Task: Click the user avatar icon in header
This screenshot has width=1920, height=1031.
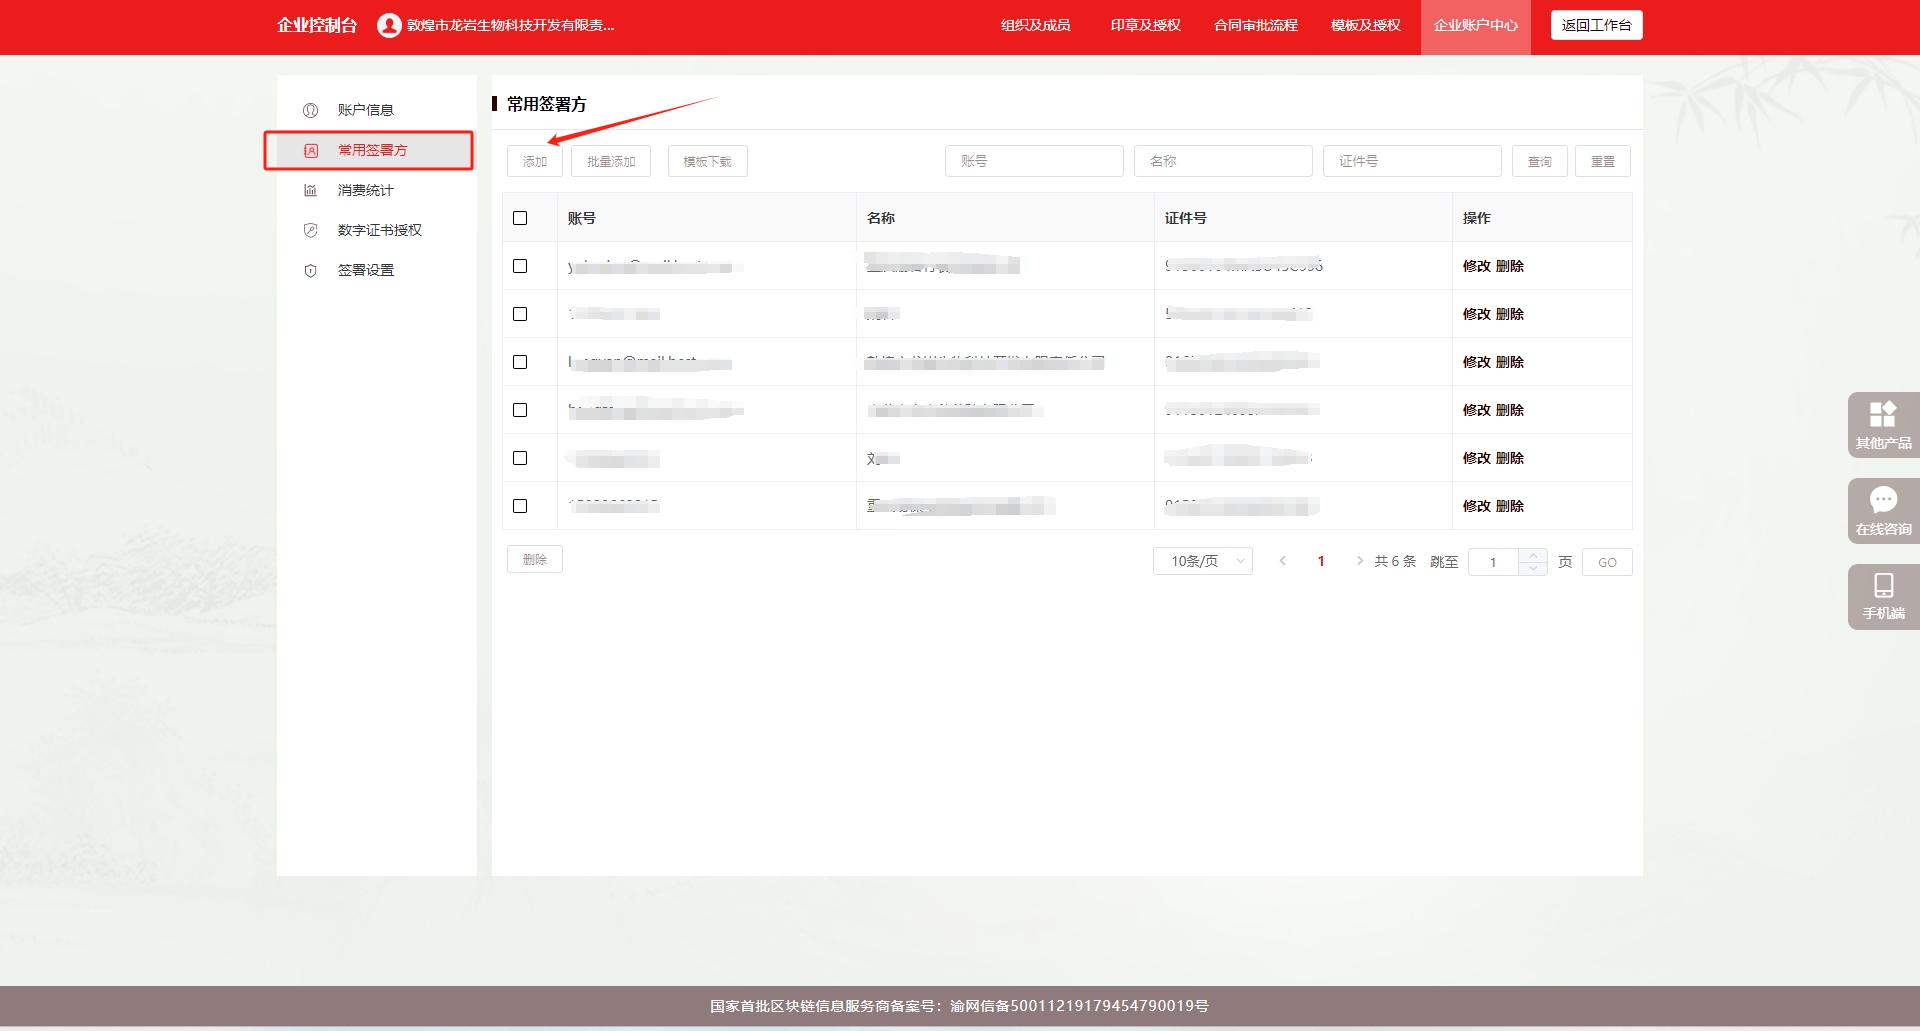Action: click(x=389, y=25)
